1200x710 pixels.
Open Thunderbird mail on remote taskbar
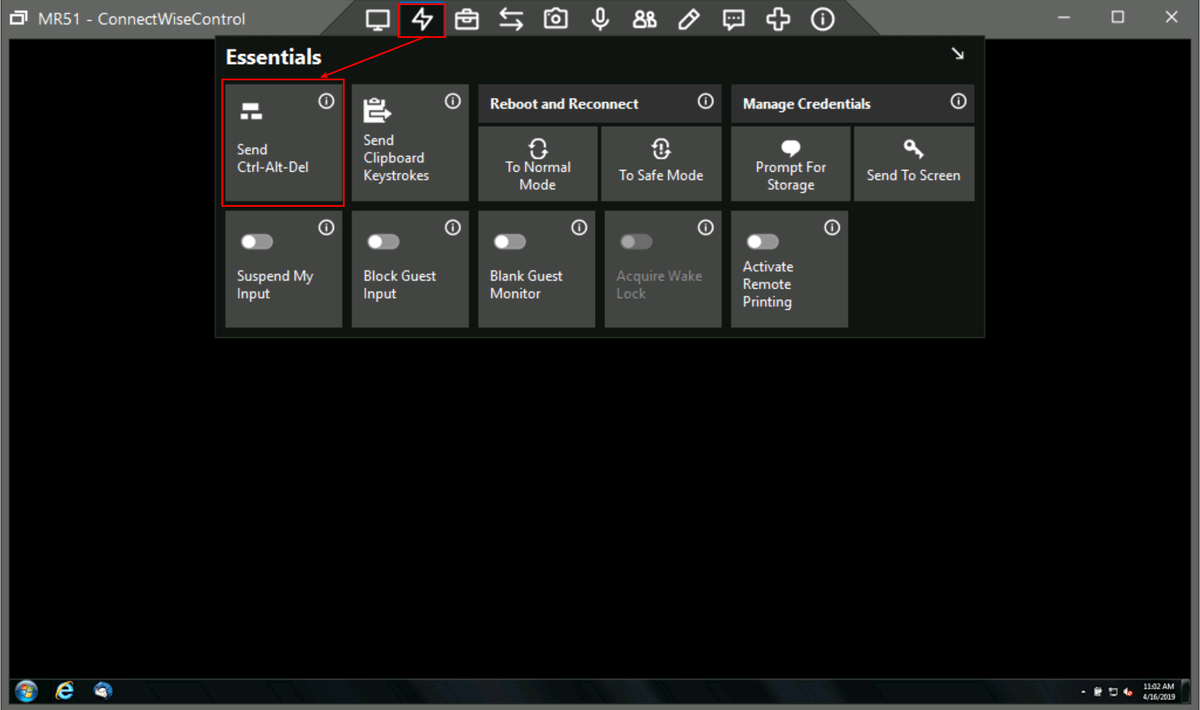pyautogui.click(x=103, y=691)
